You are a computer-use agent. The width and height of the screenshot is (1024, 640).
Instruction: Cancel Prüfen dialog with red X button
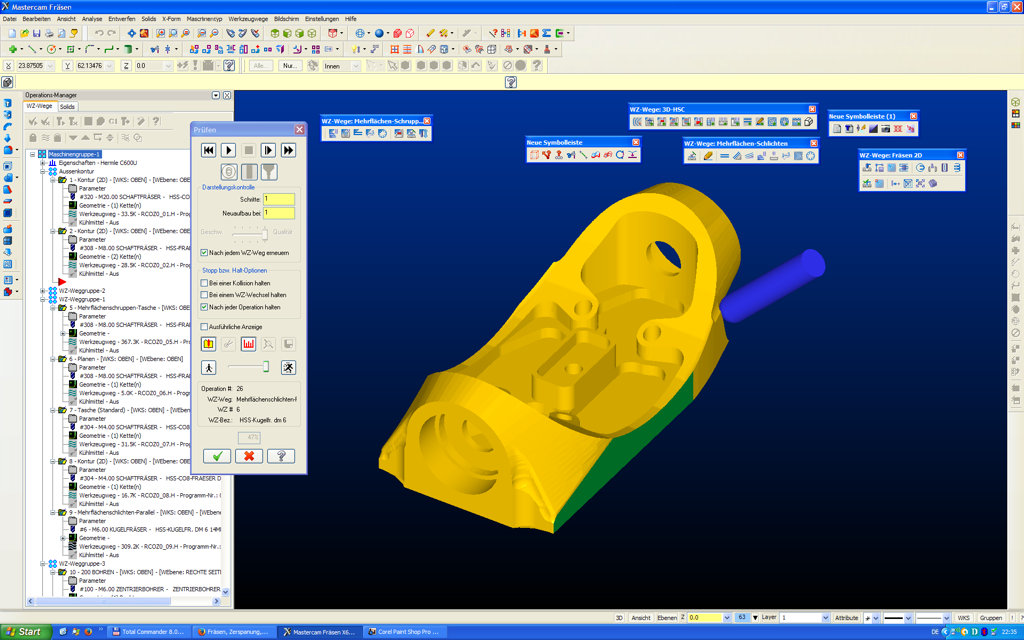click(x=249, y=456)
